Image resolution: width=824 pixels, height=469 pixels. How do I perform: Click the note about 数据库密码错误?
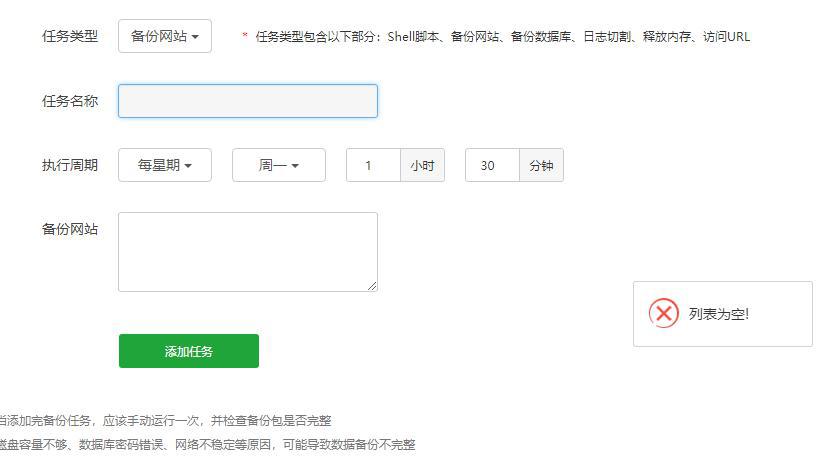tap(207, 445)
